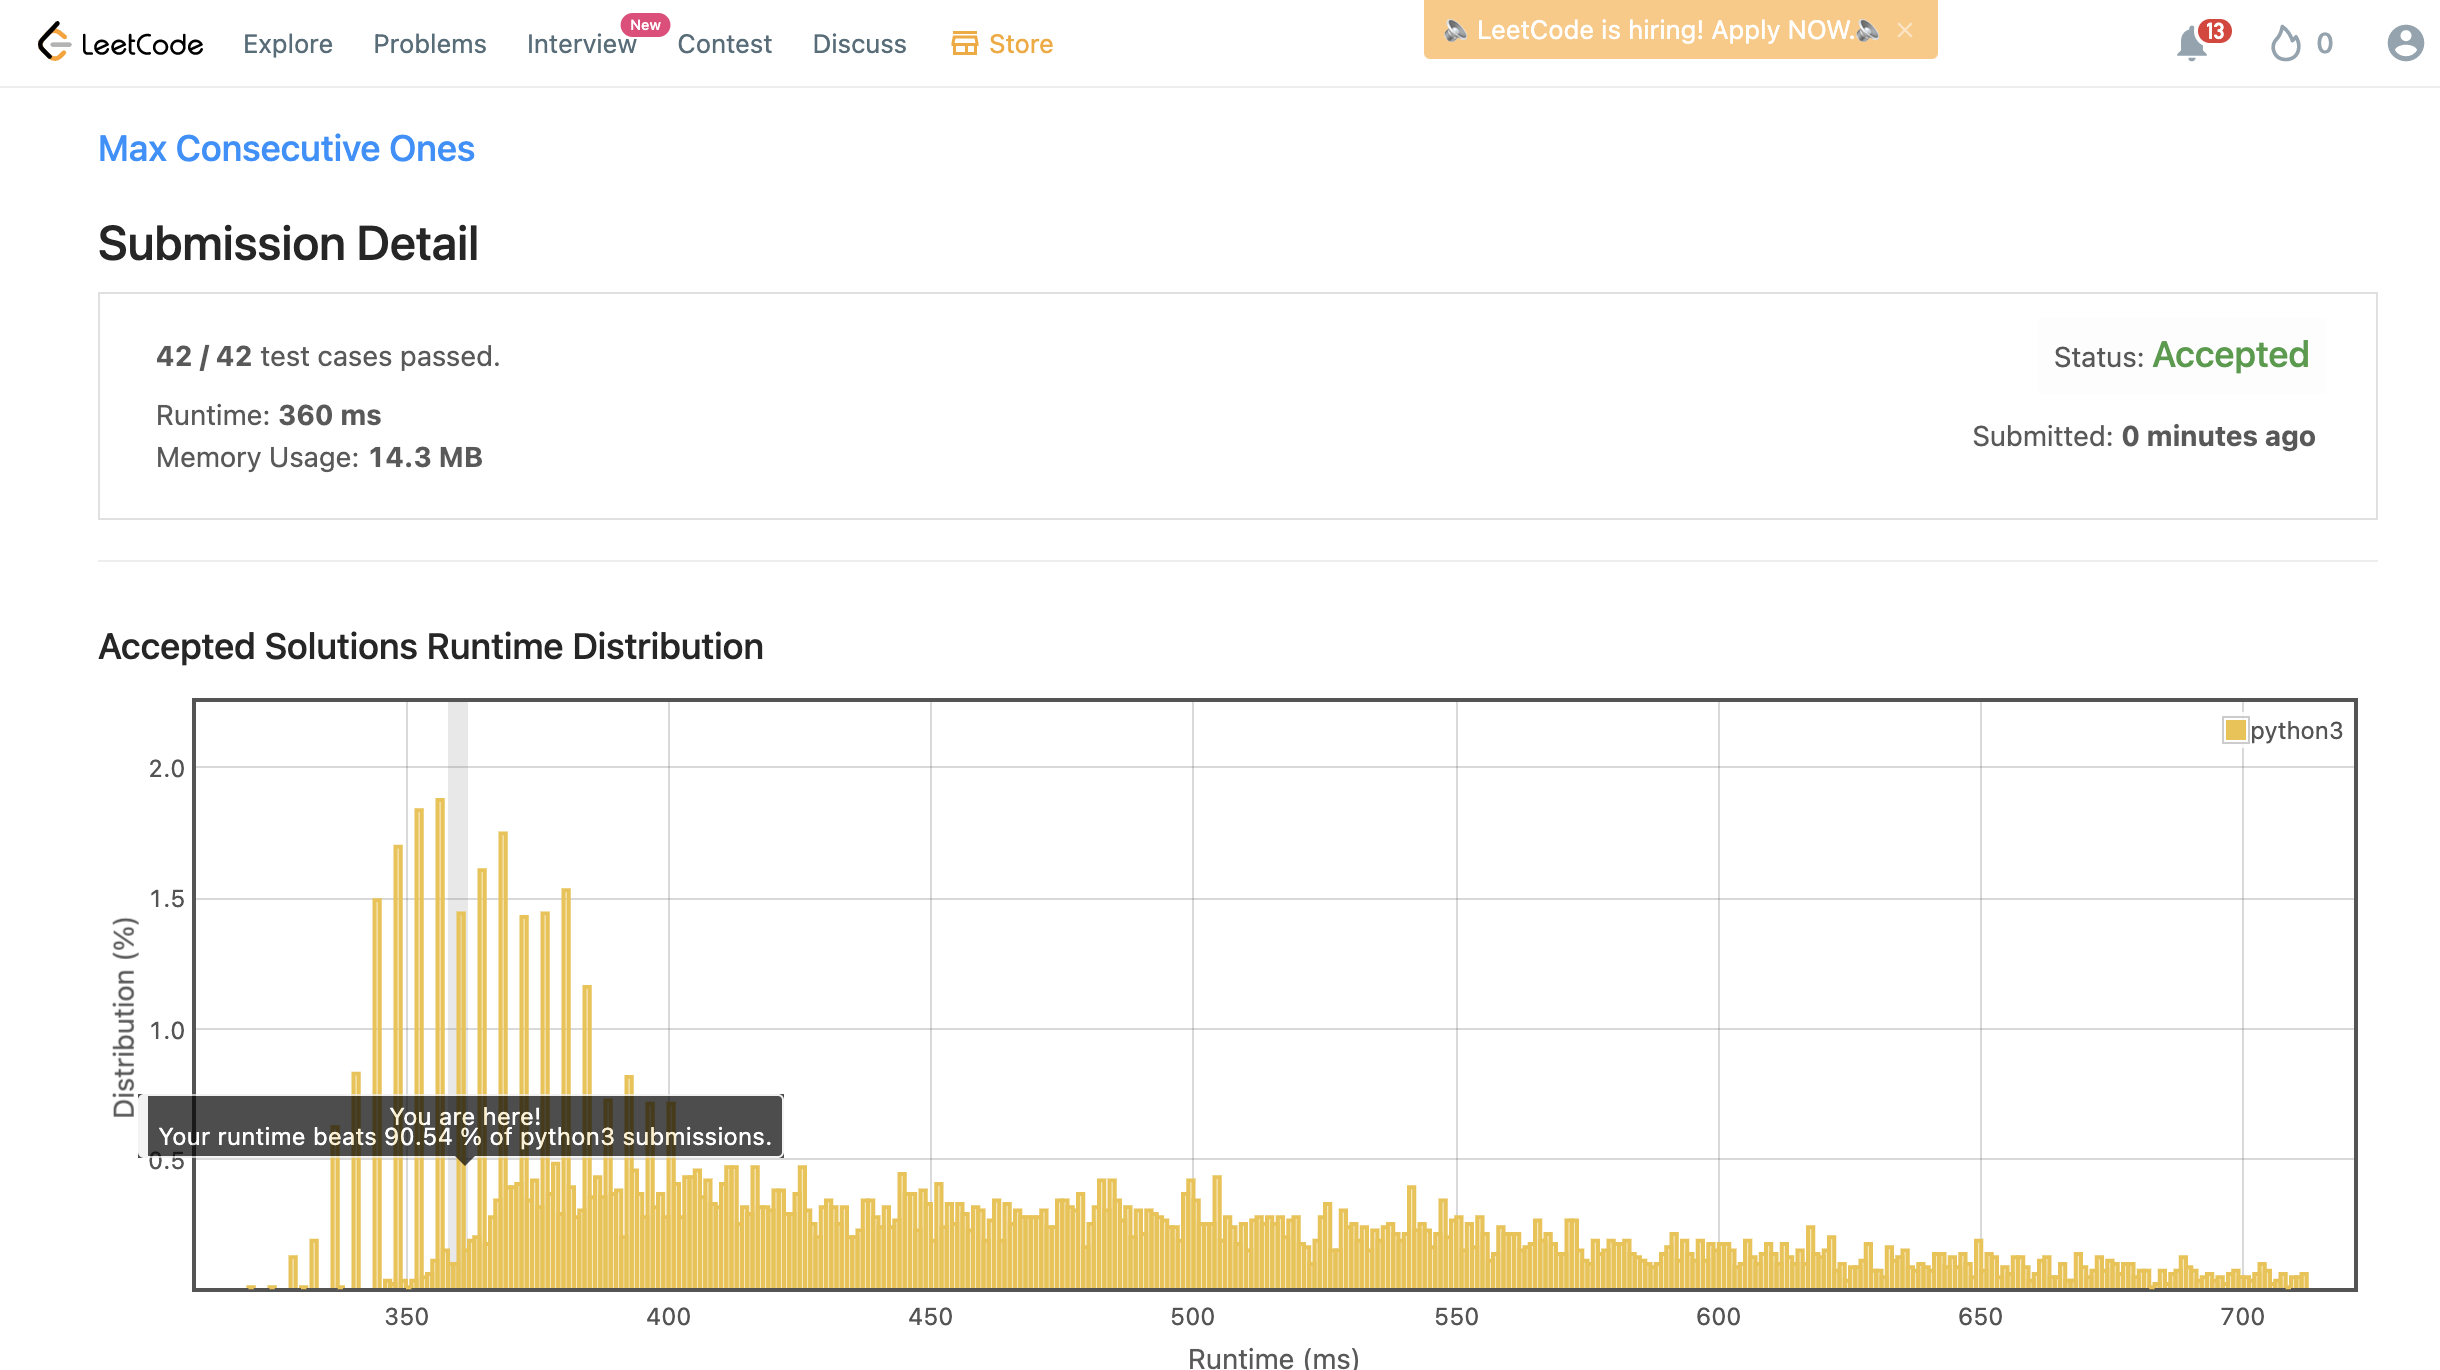
Task: Click the Store shop icon
Action: tap(964, 43)
